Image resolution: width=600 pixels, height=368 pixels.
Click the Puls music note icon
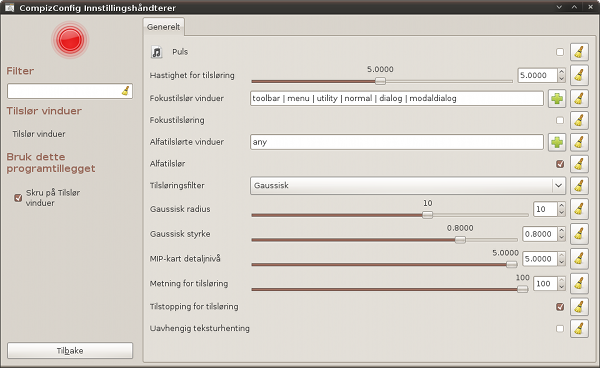point(157,52)
